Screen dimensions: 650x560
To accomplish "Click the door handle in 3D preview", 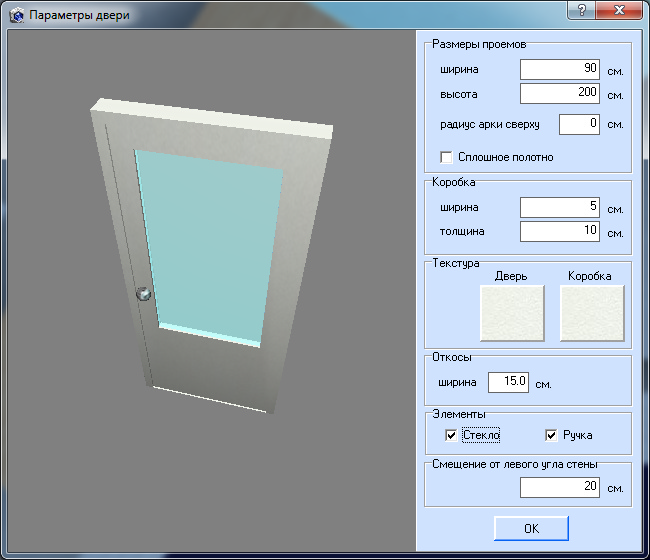I will (145, 293).
